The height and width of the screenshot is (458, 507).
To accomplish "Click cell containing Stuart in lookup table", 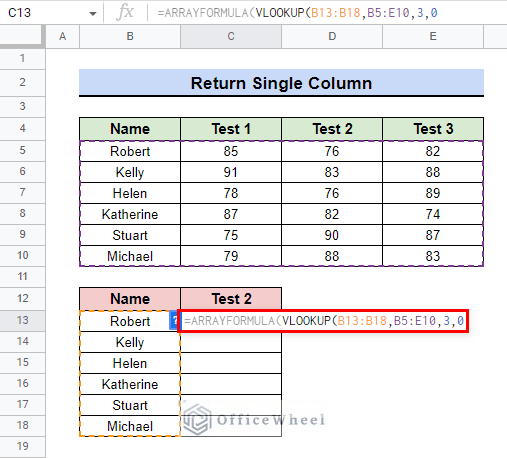I will point(130,405).
